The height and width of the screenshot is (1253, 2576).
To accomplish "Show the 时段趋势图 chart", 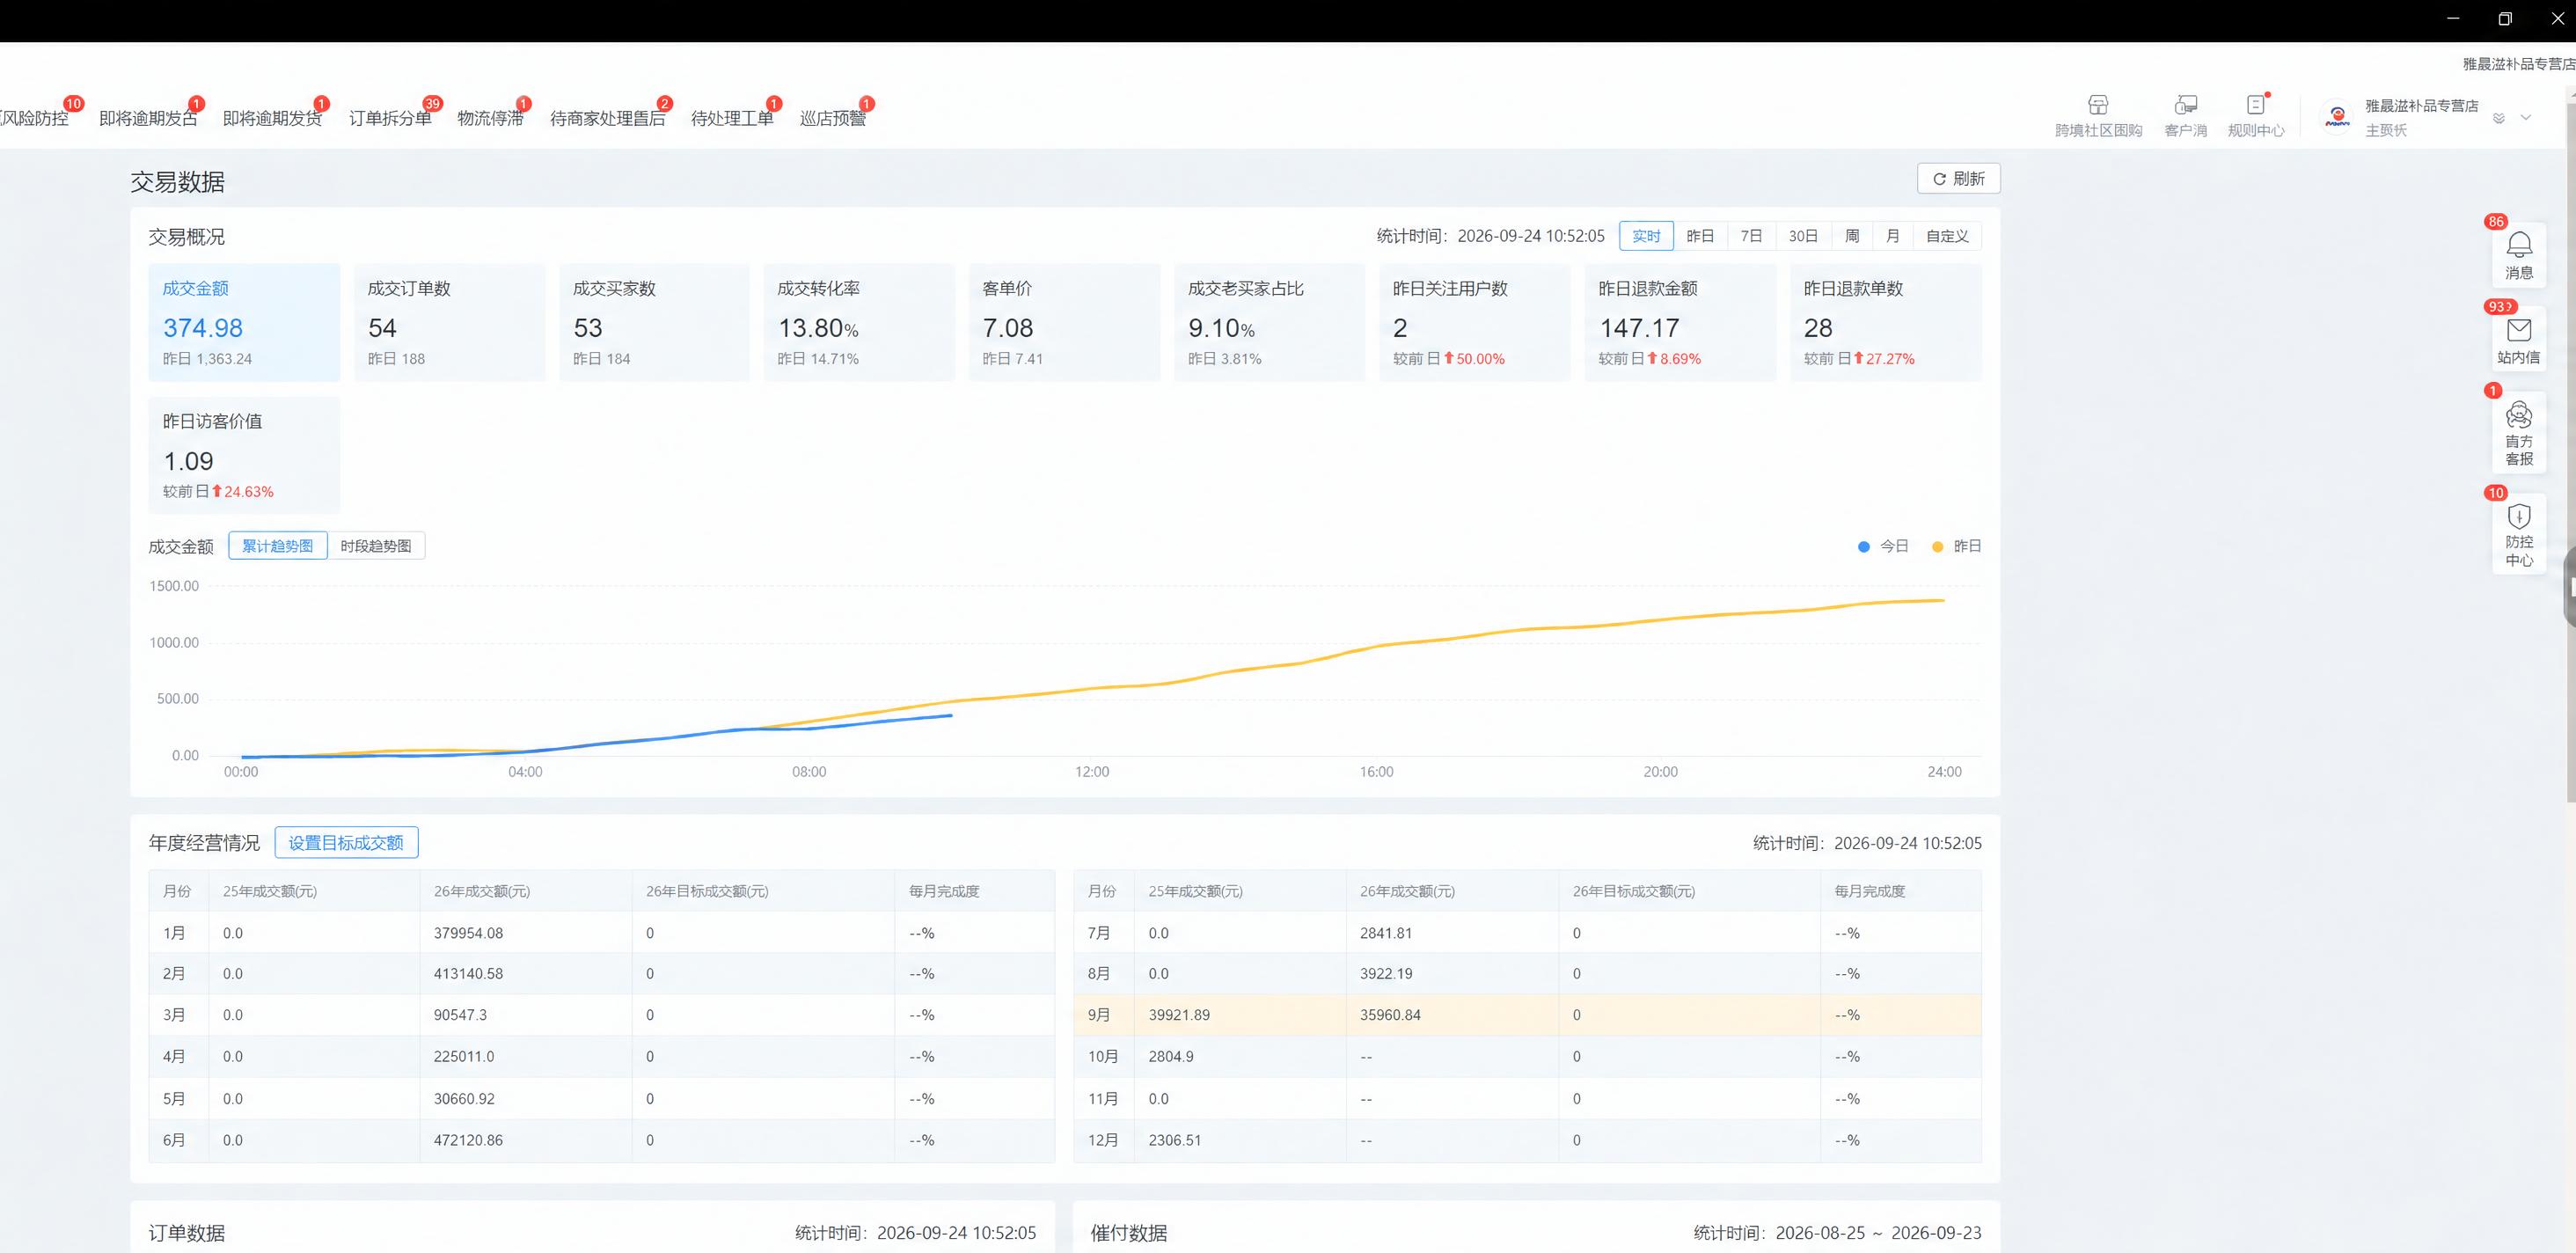I will [x=376, y=546].
